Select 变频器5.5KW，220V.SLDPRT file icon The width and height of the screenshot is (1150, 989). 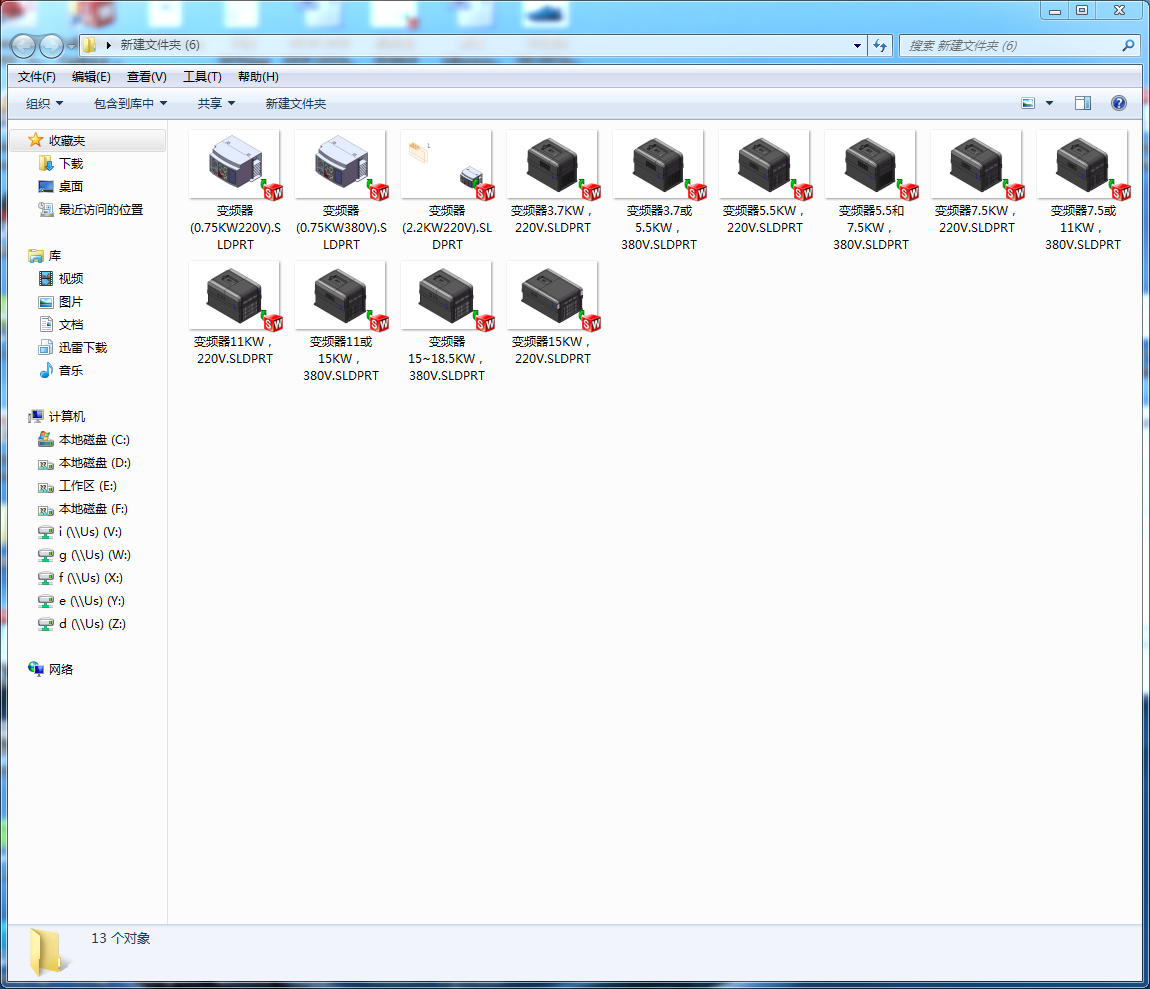click(x=765, y=164)
